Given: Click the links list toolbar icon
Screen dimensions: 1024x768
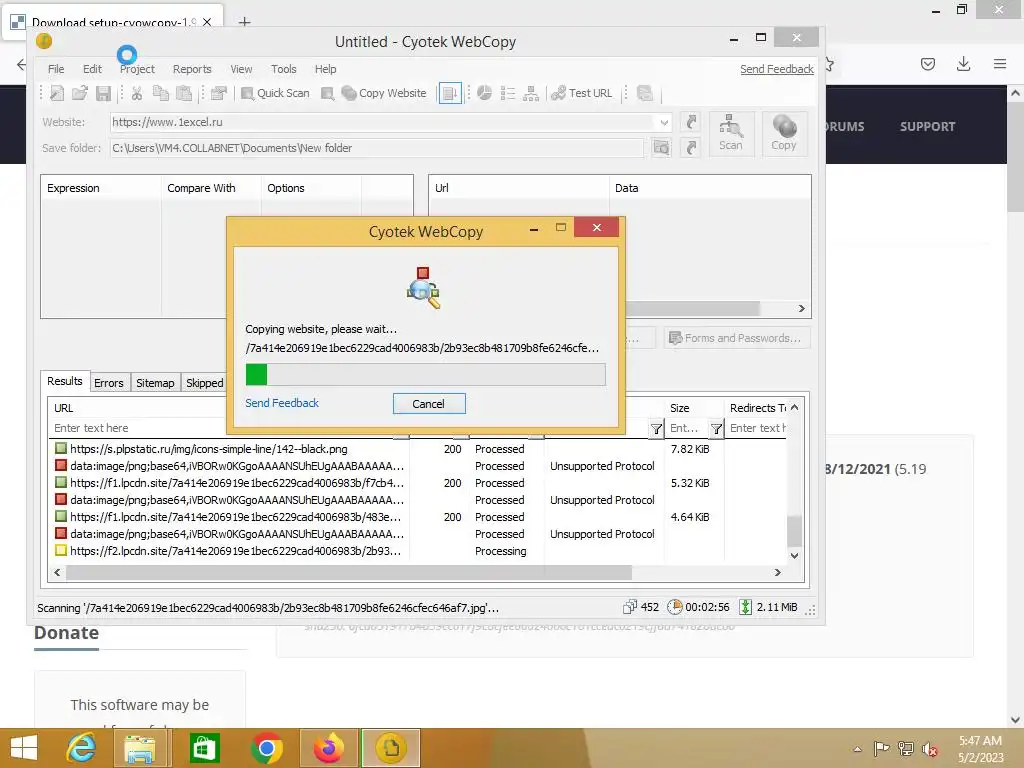Looking at the screenshot, I should pyautogui.click(x=507, y=93).
